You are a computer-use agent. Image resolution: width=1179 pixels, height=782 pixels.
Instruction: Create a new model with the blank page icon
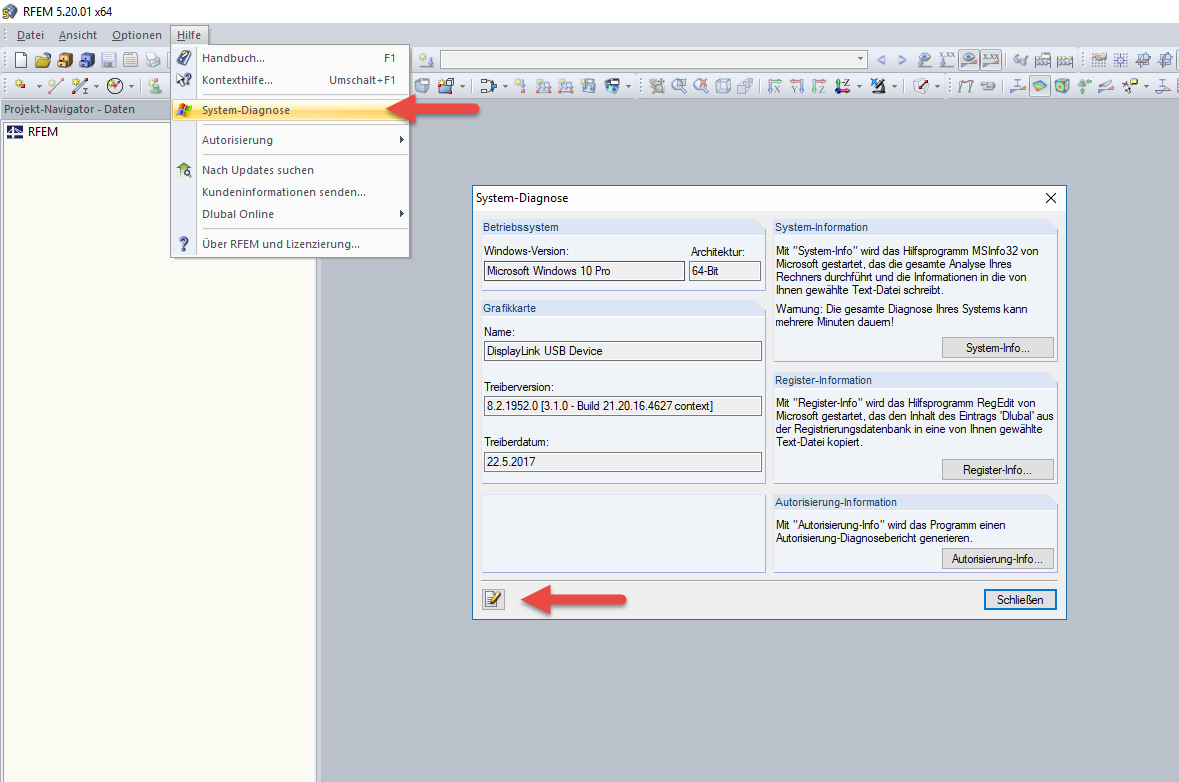[21, 60]
